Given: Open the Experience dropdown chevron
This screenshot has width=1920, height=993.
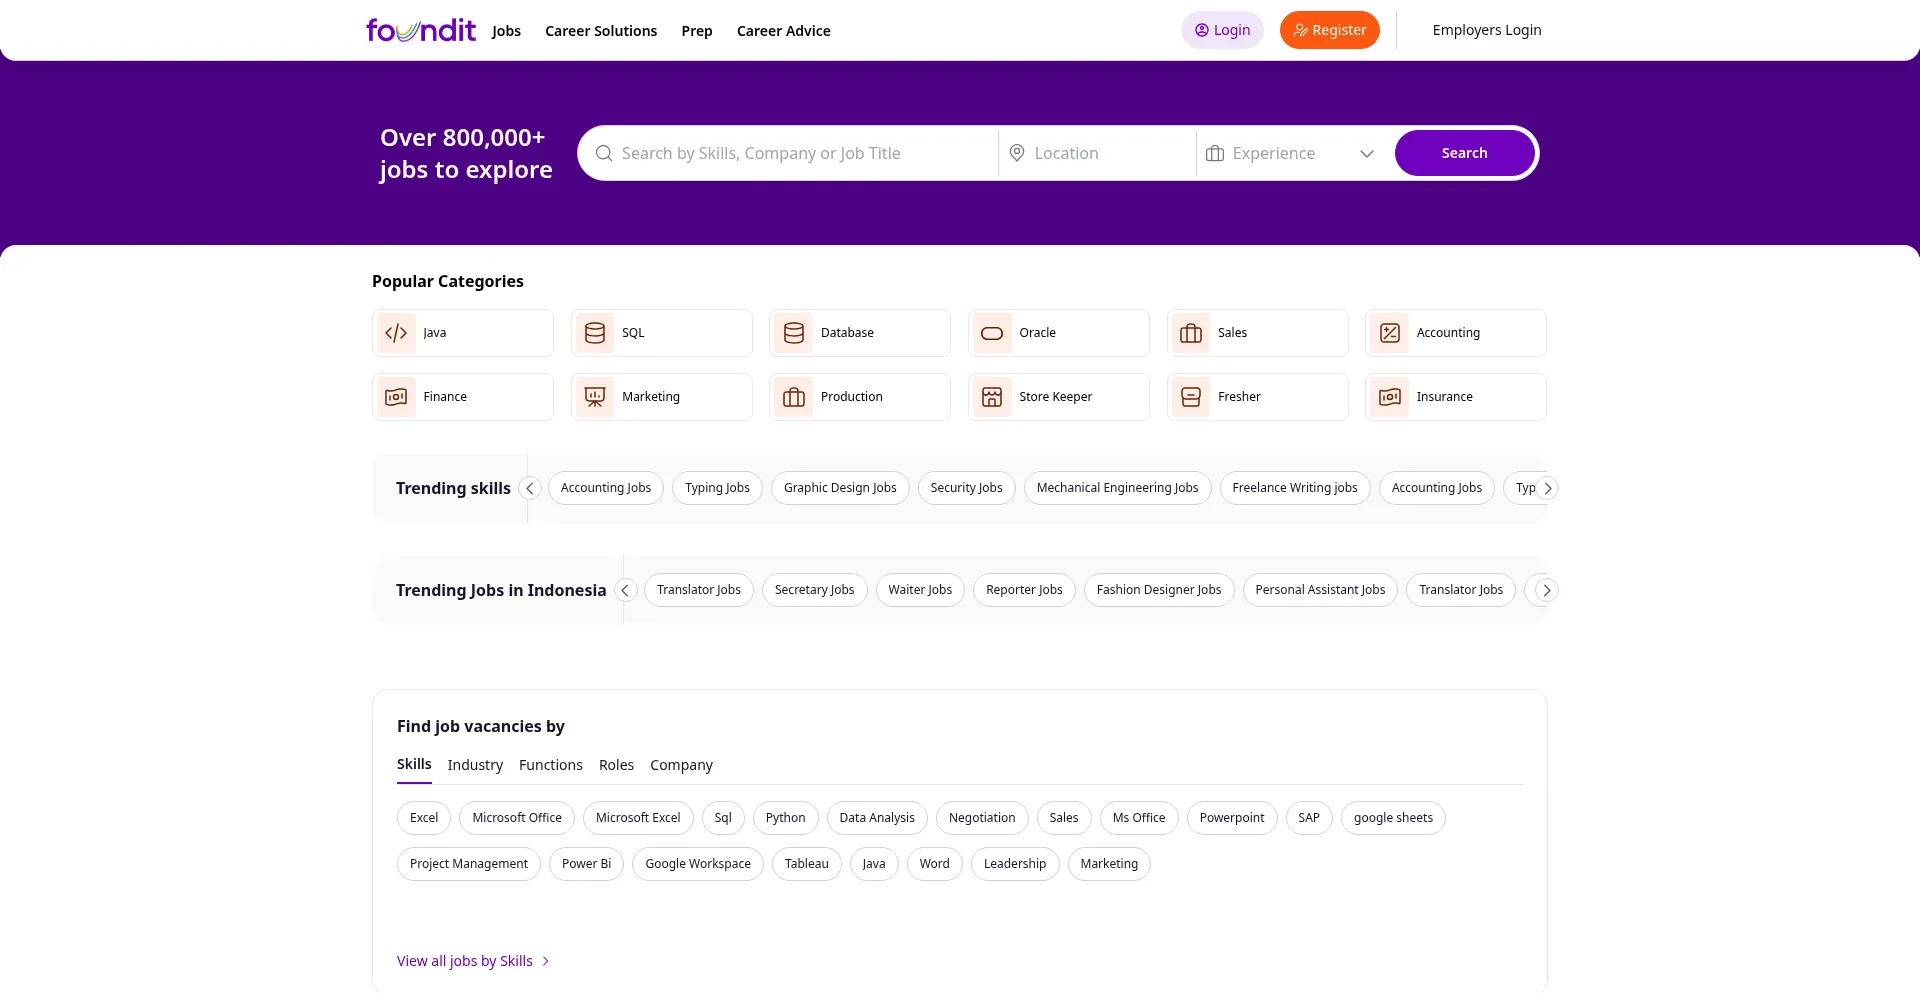Looking at the screenshot, I should [x=1367, y=153].
